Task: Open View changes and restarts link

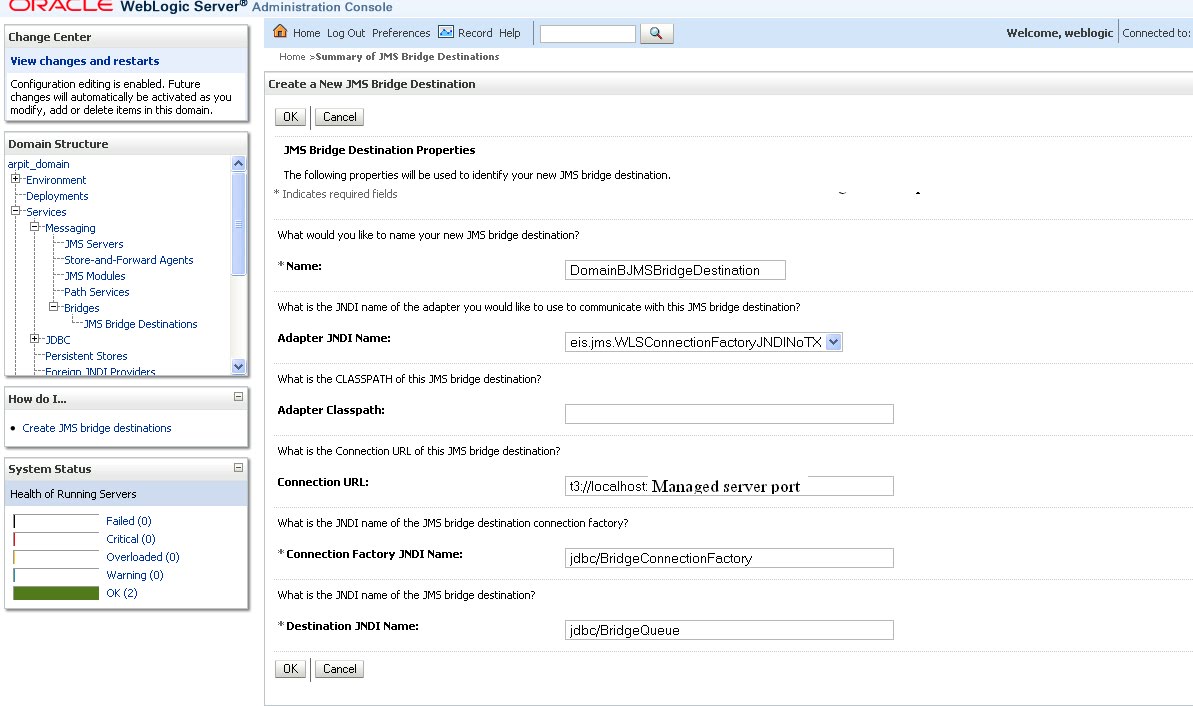Action: (84, 61)
